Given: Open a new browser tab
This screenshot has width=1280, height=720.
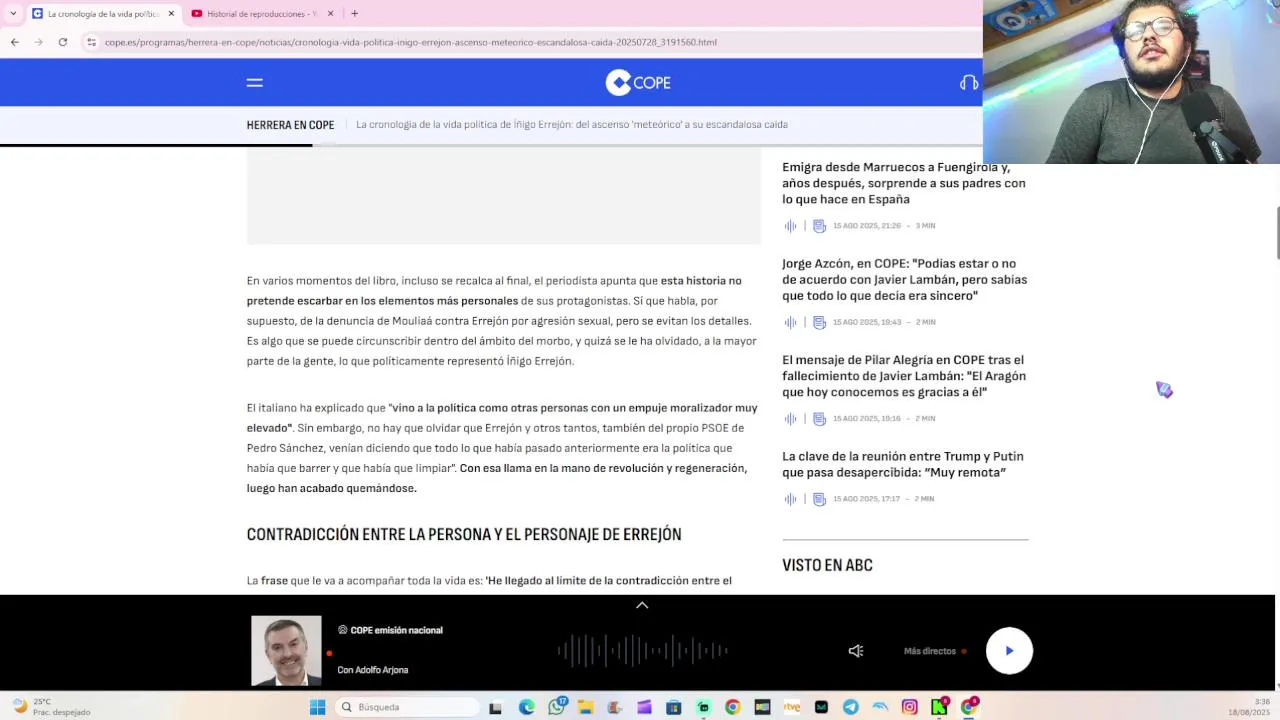Looking at the screenshot, I should pos(354,14).
